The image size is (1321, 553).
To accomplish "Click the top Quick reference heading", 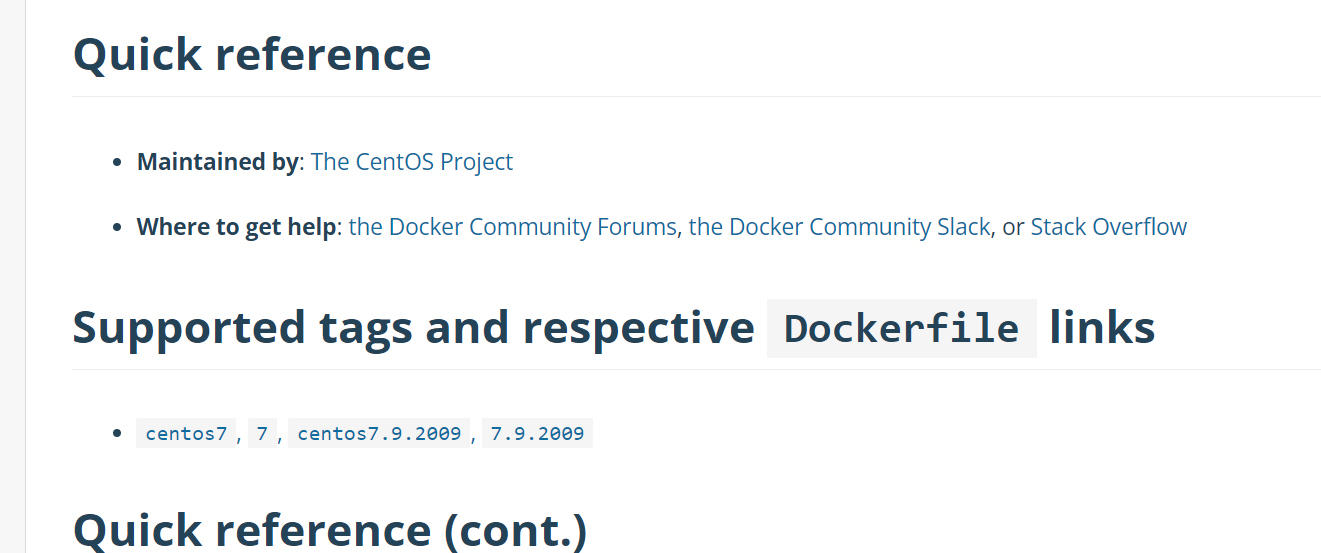I will pos(252,54).
